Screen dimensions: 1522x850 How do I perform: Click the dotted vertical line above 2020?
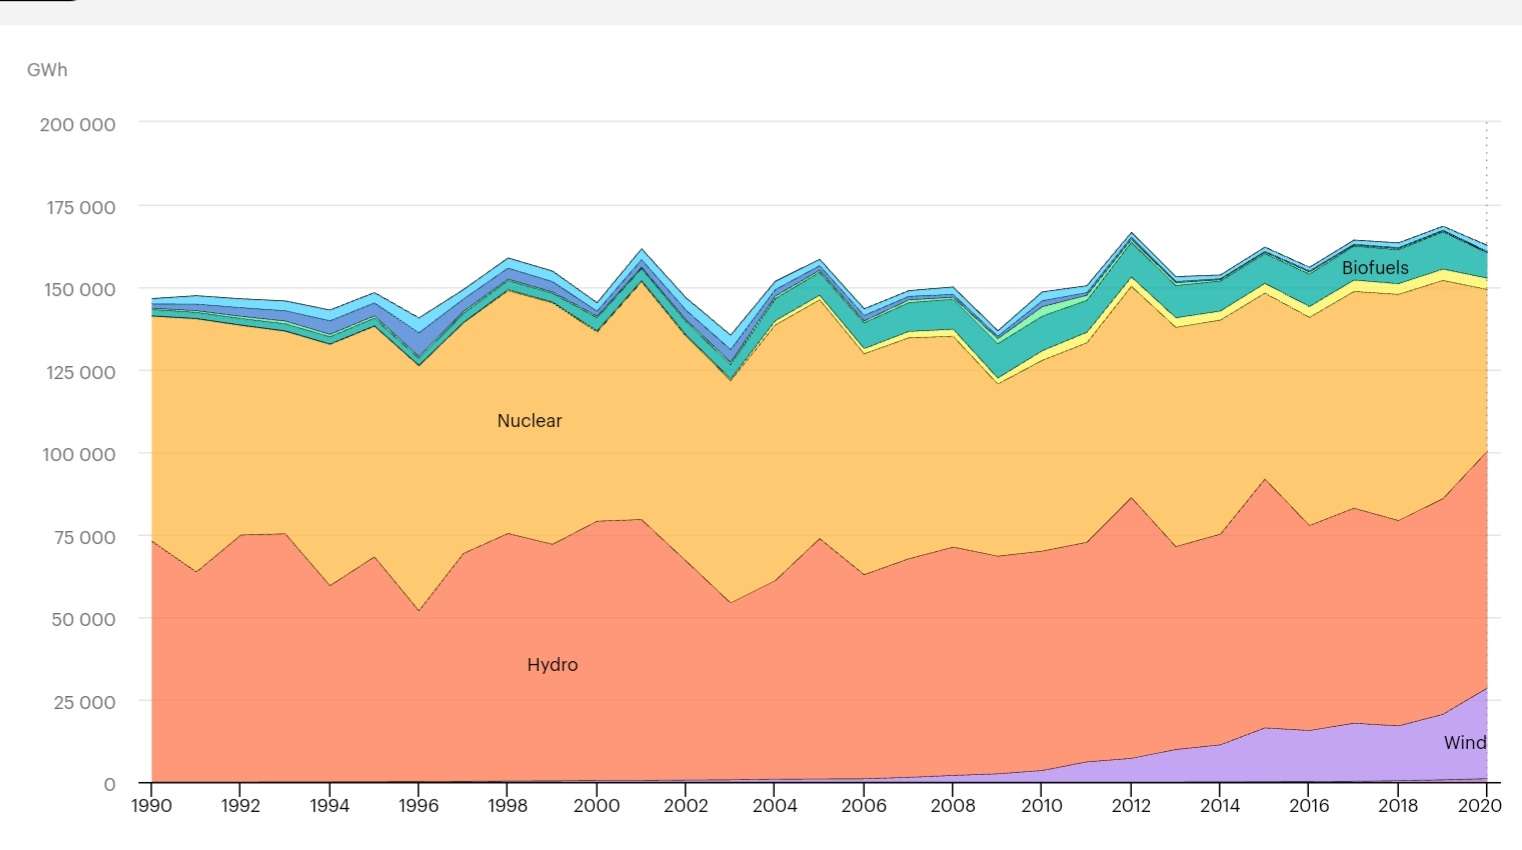pos(1486,180)
